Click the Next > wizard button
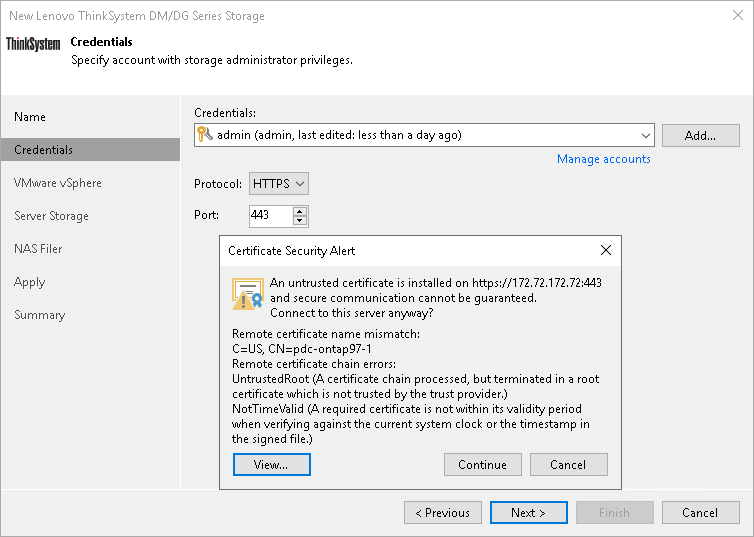Viewport: 754px width, 537px height. (528, 512)
